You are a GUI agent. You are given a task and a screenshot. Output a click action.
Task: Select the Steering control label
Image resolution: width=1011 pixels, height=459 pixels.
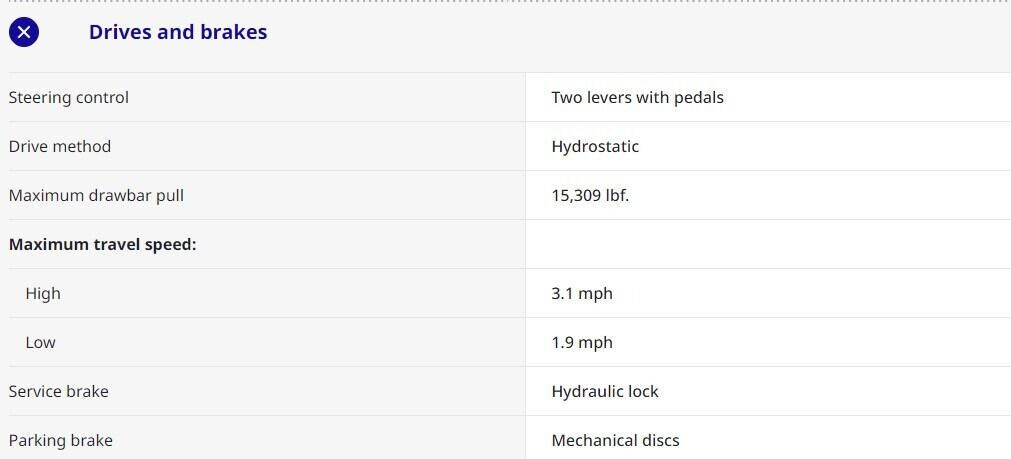pos(69,98)
